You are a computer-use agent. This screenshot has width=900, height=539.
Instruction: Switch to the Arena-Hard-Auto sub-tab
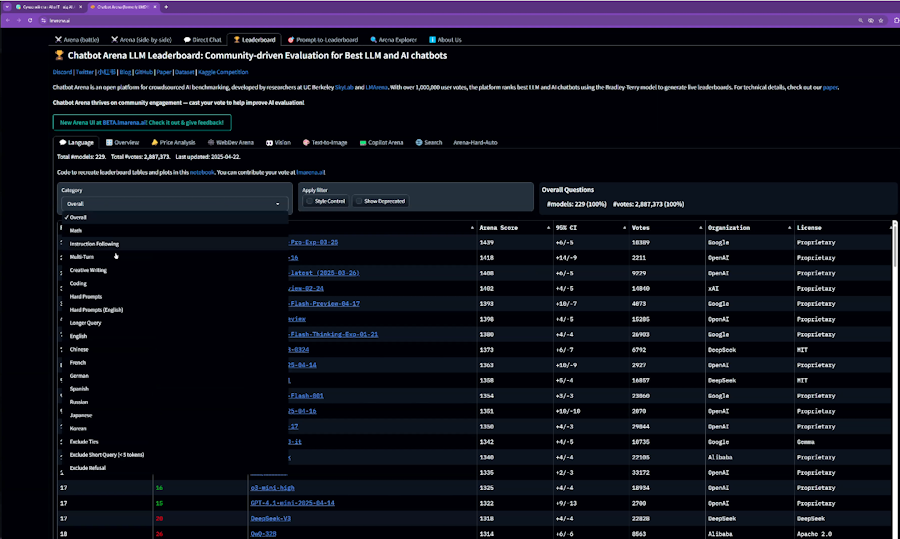coord(475,142)
